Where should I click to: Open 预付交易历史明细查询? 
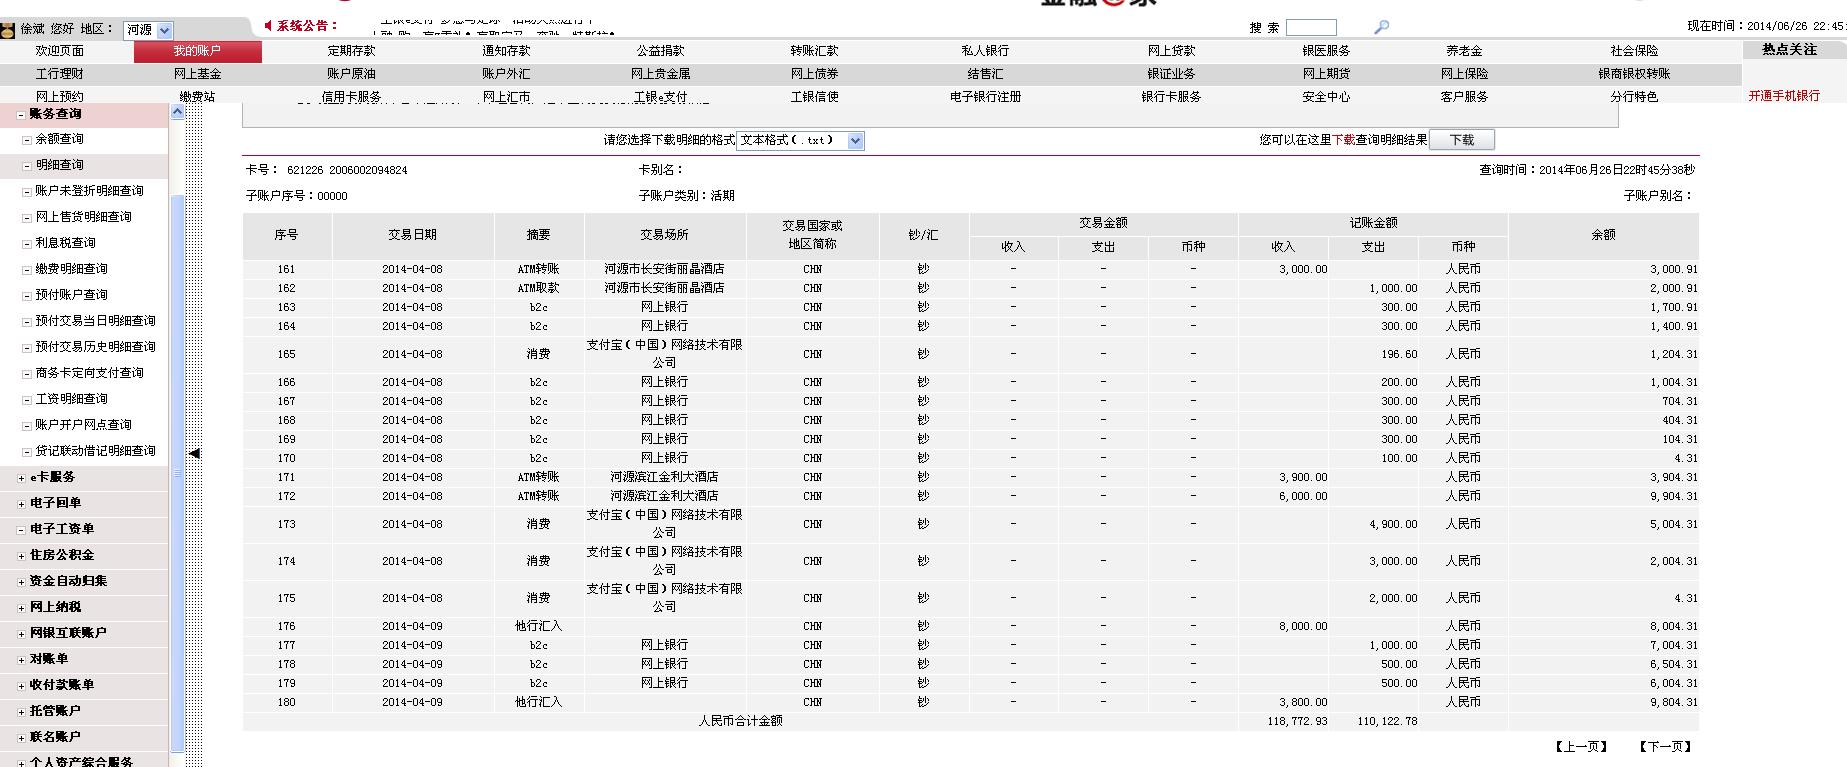coord(96,347)
